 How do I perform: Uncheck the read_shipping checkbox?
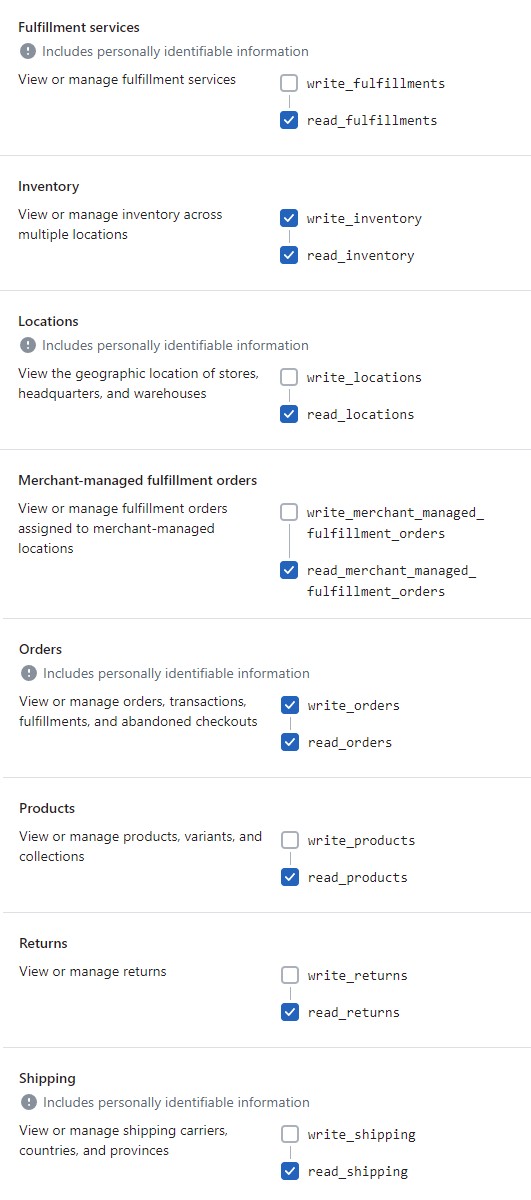click(290, 1171)
